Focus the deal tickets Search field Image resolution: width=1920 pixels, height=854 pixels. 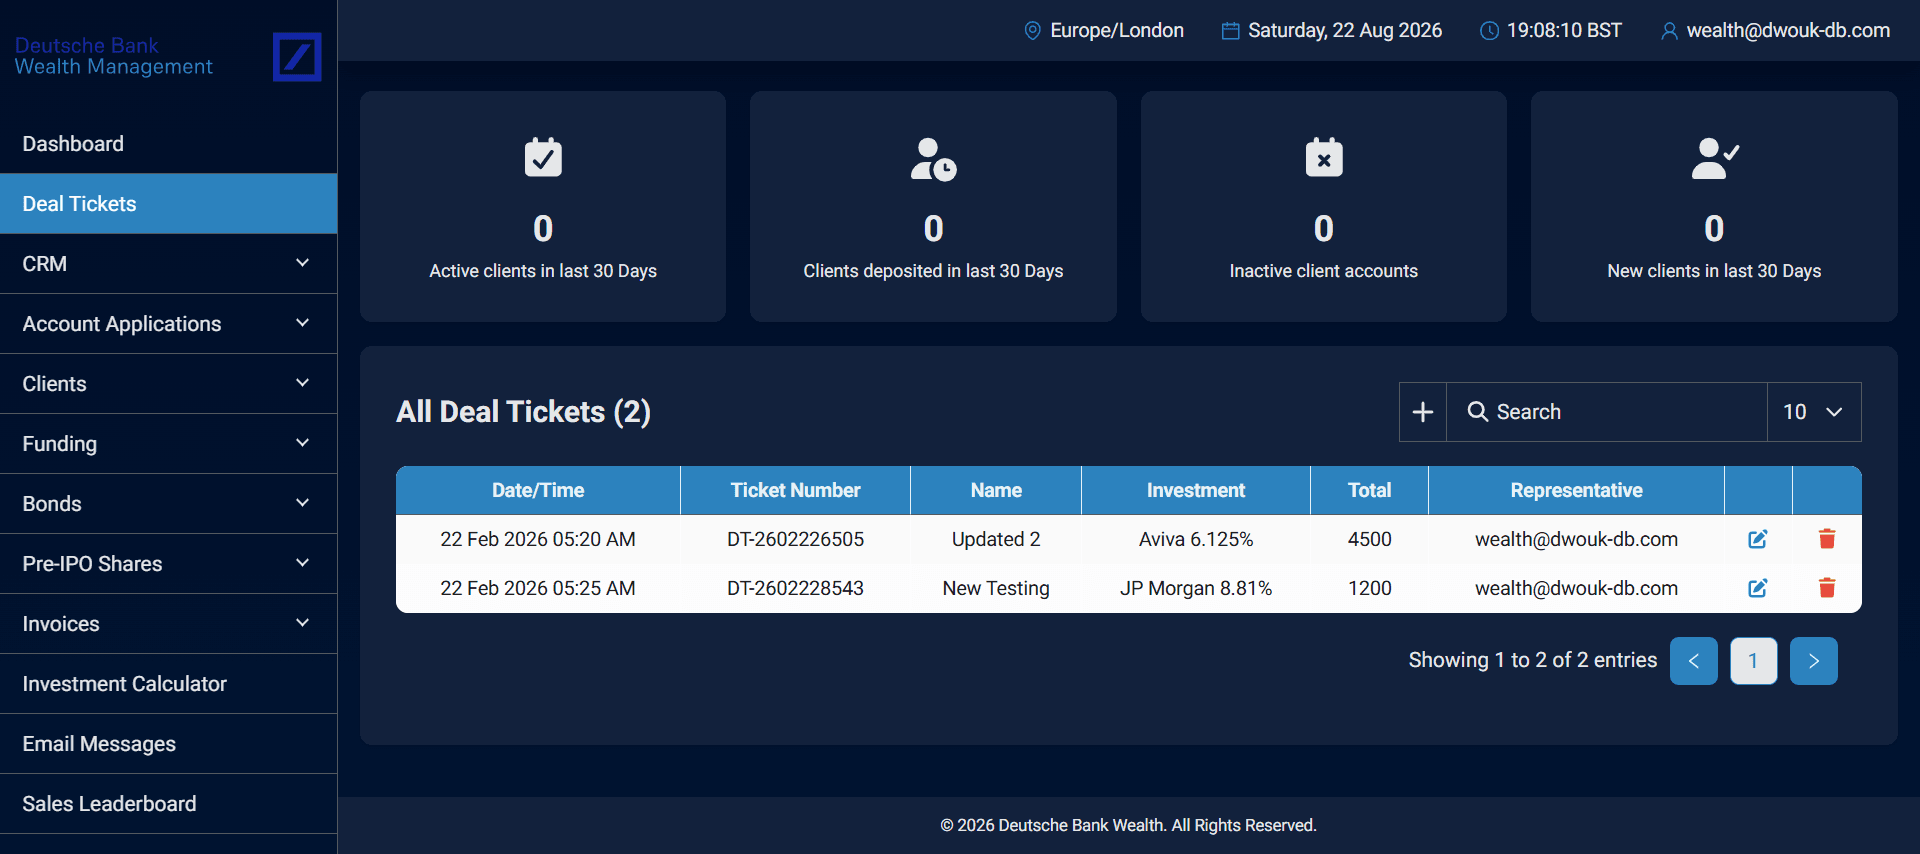1607,412
